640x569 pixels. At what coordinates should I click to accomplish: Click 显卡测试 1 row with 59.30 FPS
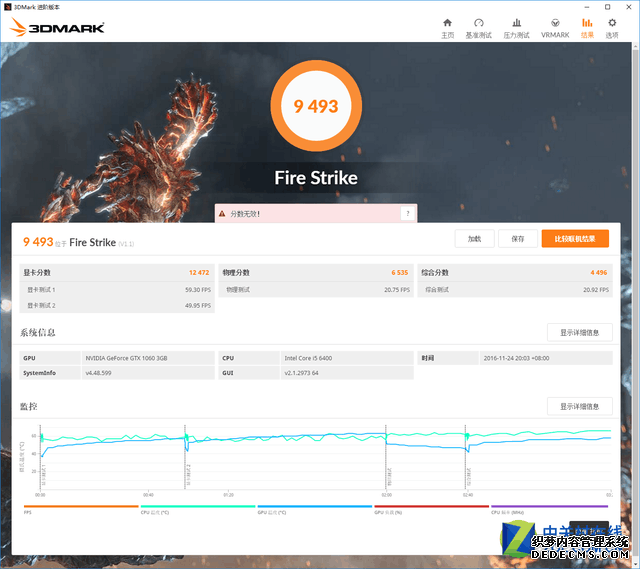(117, 289)
